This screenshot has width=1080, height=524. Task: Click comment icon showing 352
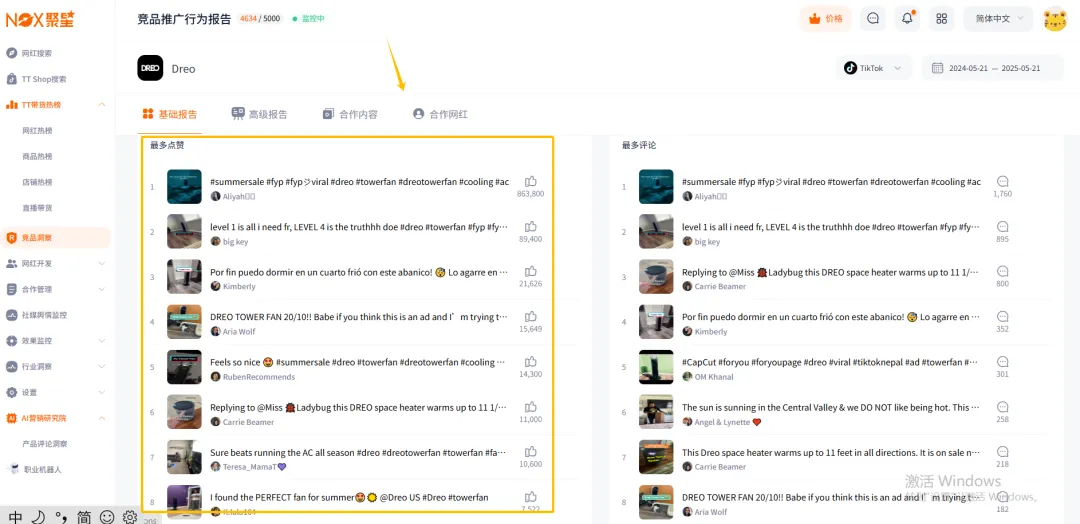[x=1002, y=317]
